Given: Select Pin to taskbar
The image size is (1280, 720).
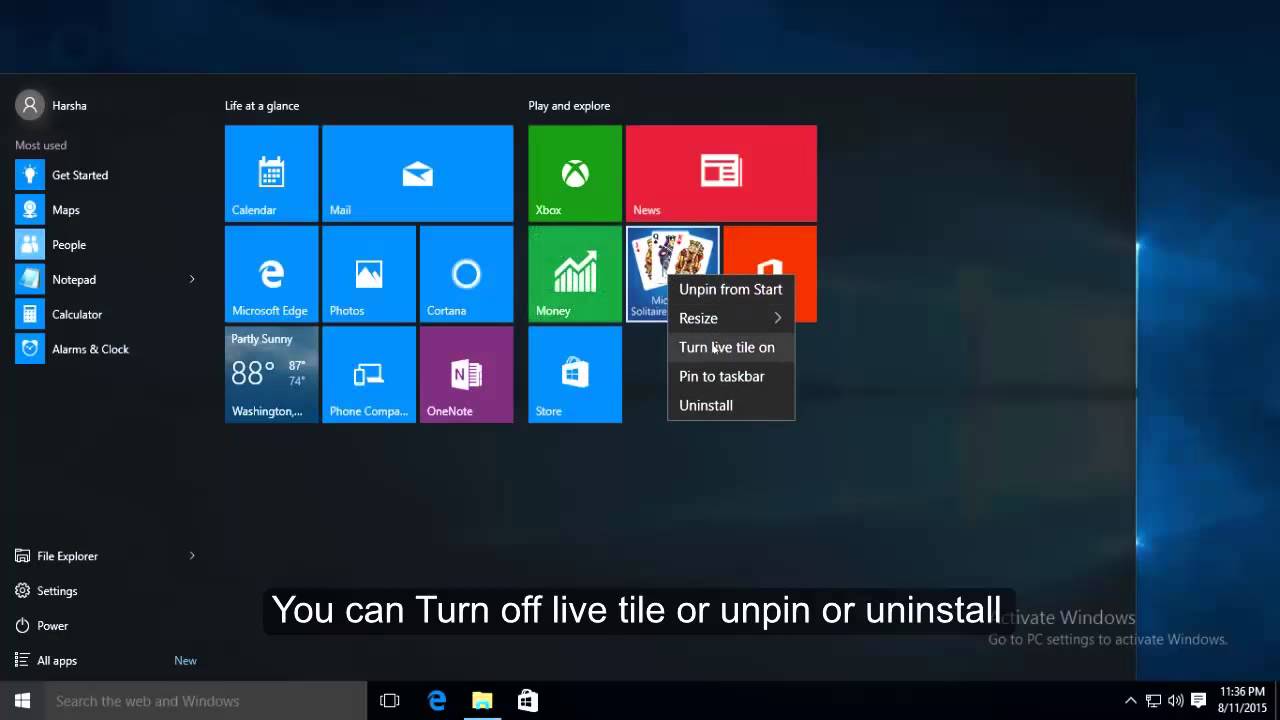Looking at the screenshot, I should (731, 376).
